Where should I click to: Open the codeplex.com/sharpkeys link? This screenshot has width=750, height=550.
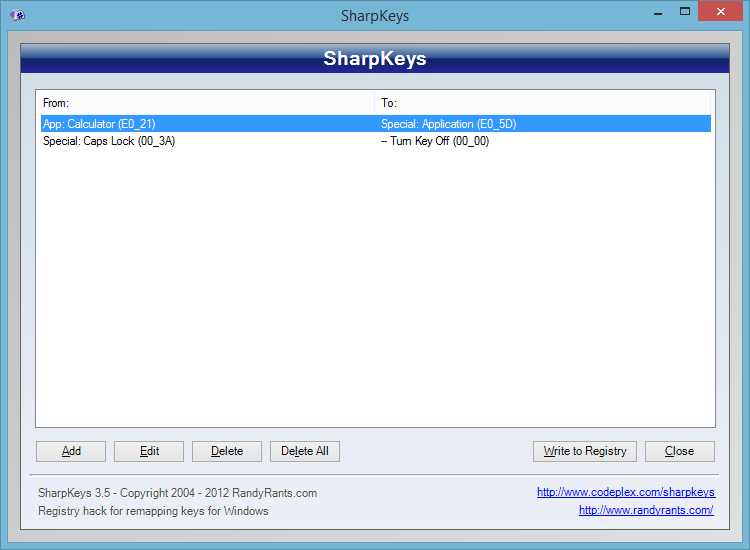pyautogui.click(x=626, y=492)
